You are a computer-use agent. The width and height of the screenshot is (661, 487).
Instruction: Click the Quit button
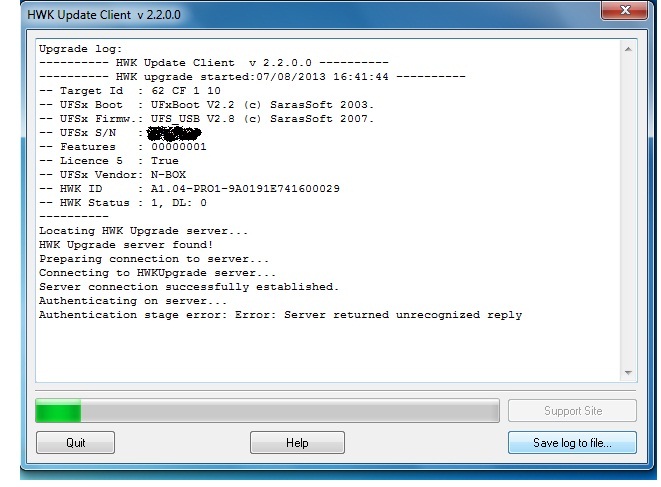pos(75,442)
